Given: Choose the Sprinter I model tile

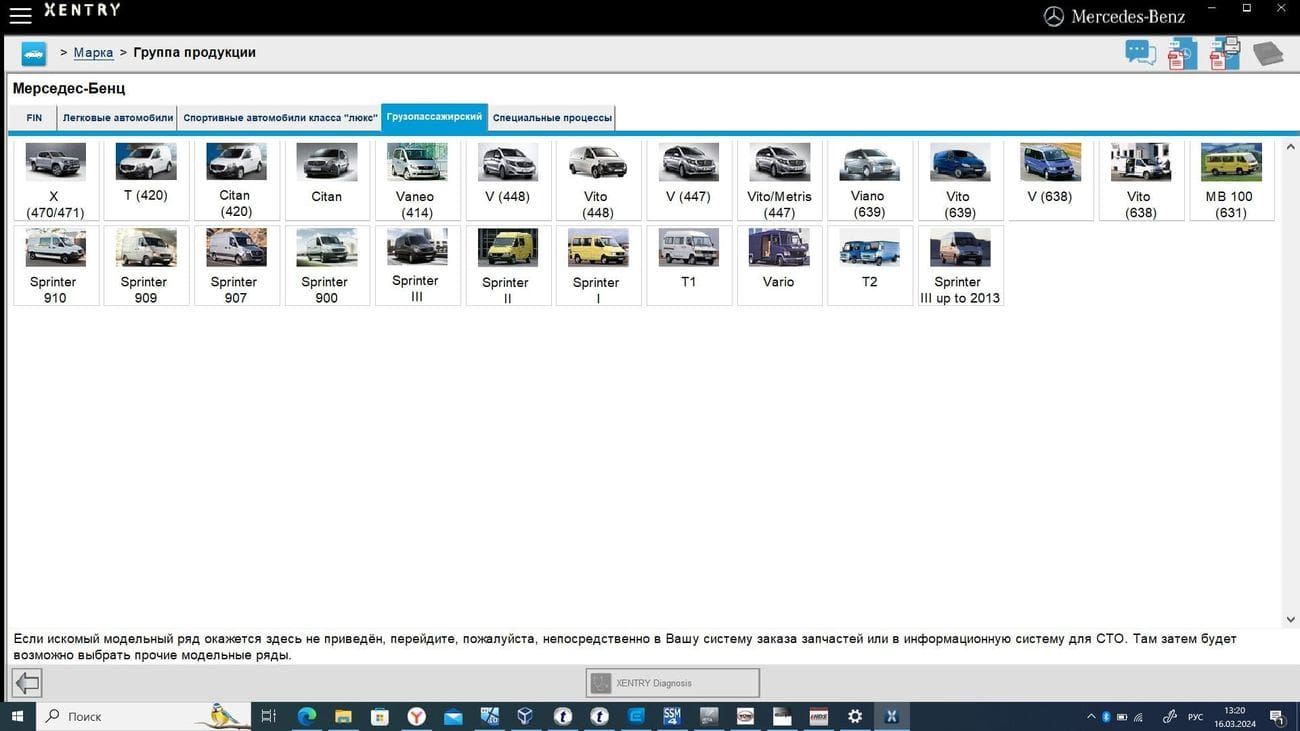Looking at the screenshot, I should pos(598,265).
